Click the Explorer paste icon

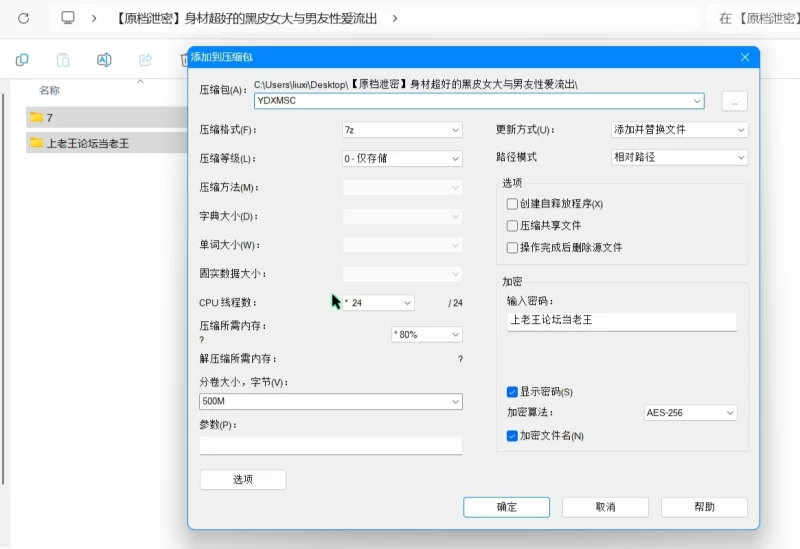(x=63, y=60)
